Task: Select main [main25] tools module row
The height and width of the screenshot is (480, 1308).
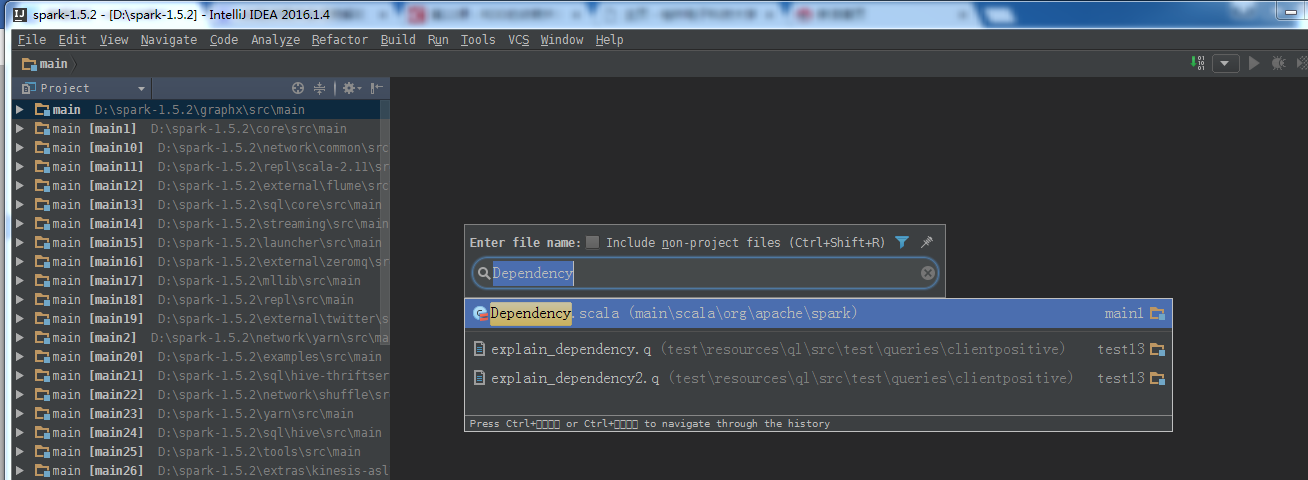Action: (x=200, y=451)
